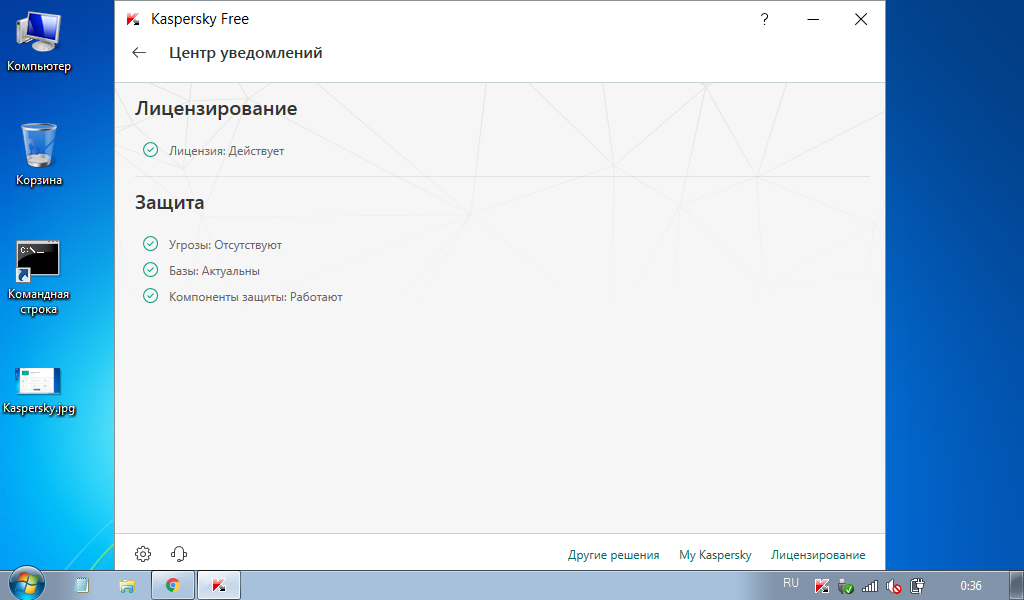
Task: Click Центр уведомлений page title
Action: click(x=246, y=53)
